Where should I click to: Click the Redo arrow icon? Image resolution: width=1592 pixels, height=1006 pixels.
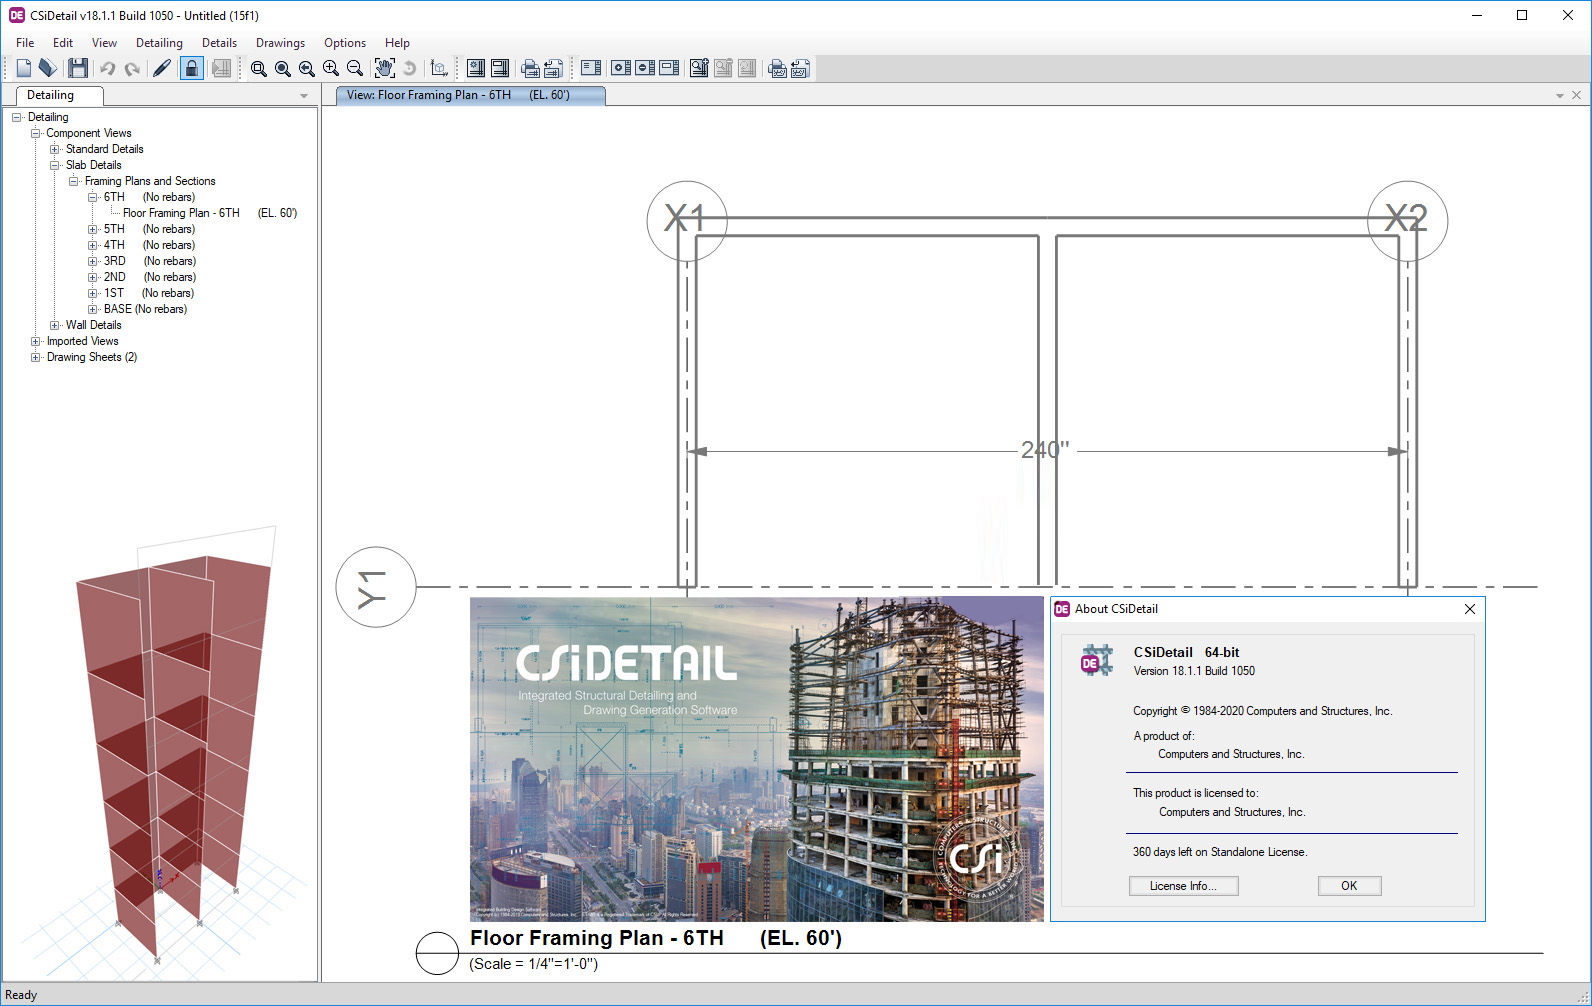coord(132,68)
